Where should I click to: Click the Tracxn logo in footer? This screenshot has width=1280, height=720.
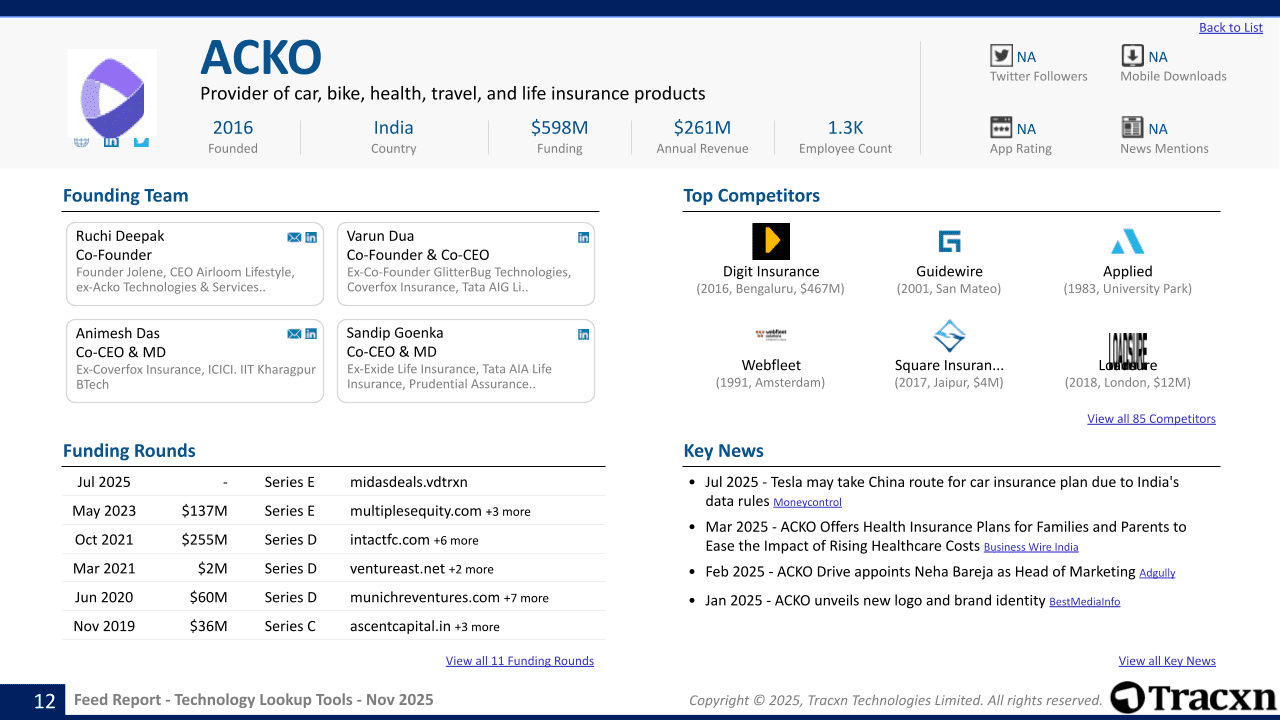coord(1193,698)
